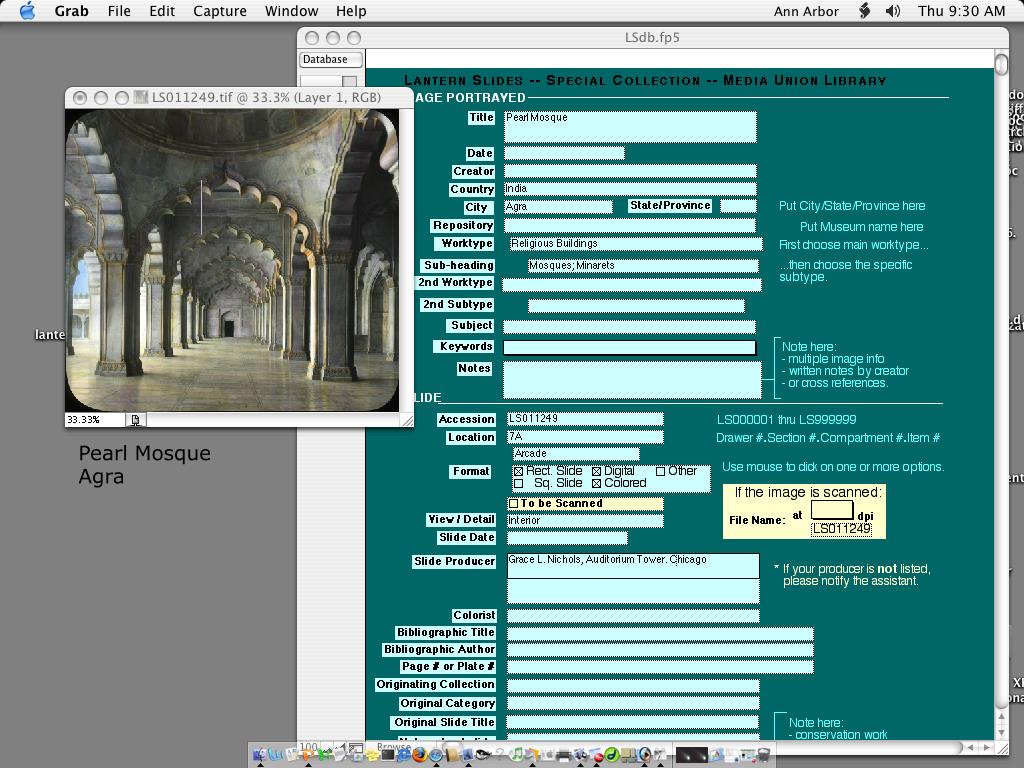The height and width of the screenshot is (768, 1024).
Task: Launch Internet Explorer from the Dock
Action: pos(403,755)
